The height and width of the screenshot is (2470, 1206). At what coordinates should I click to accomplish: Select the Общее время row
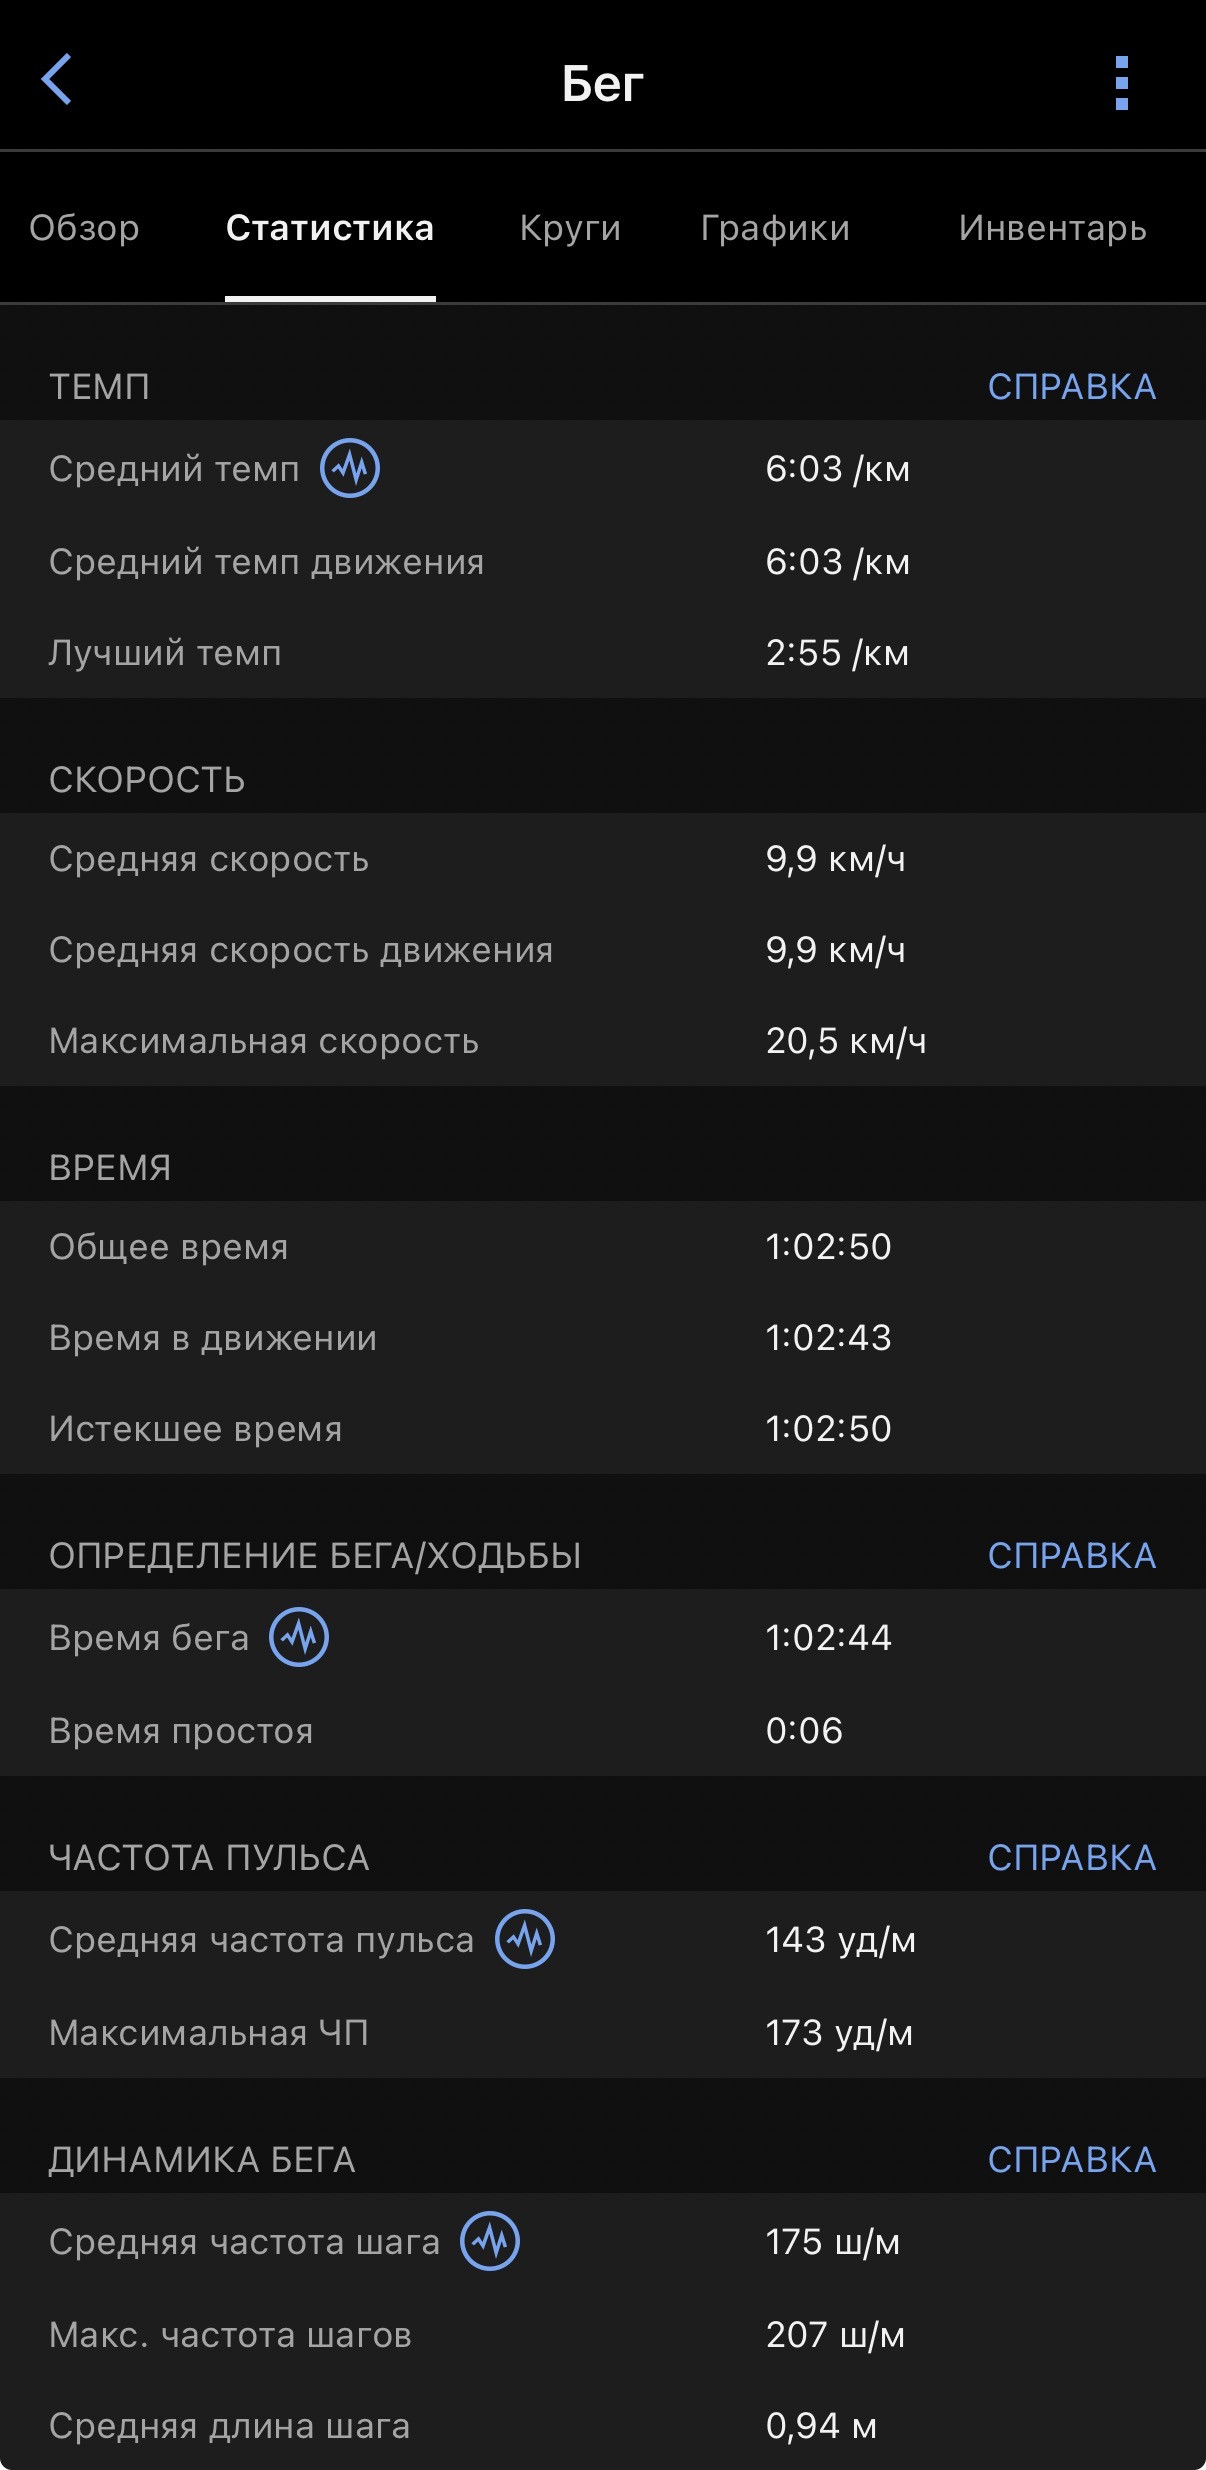(603, 1247)
